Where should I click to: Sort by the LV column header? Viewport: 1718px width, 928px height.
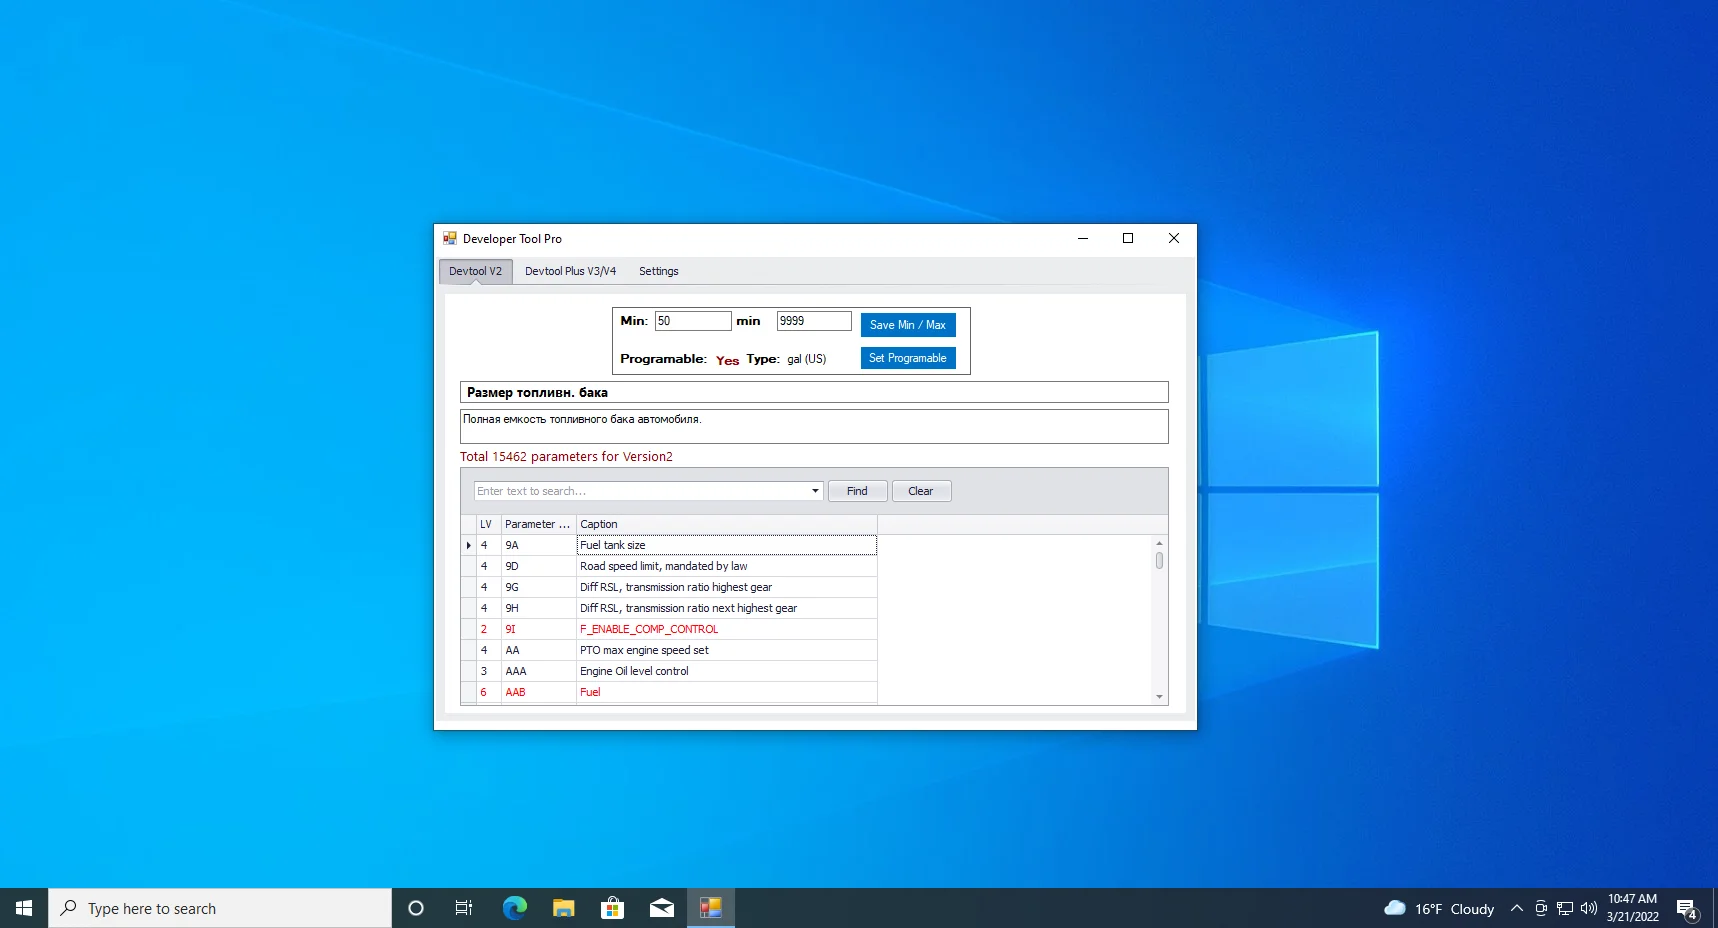point(488,524)
